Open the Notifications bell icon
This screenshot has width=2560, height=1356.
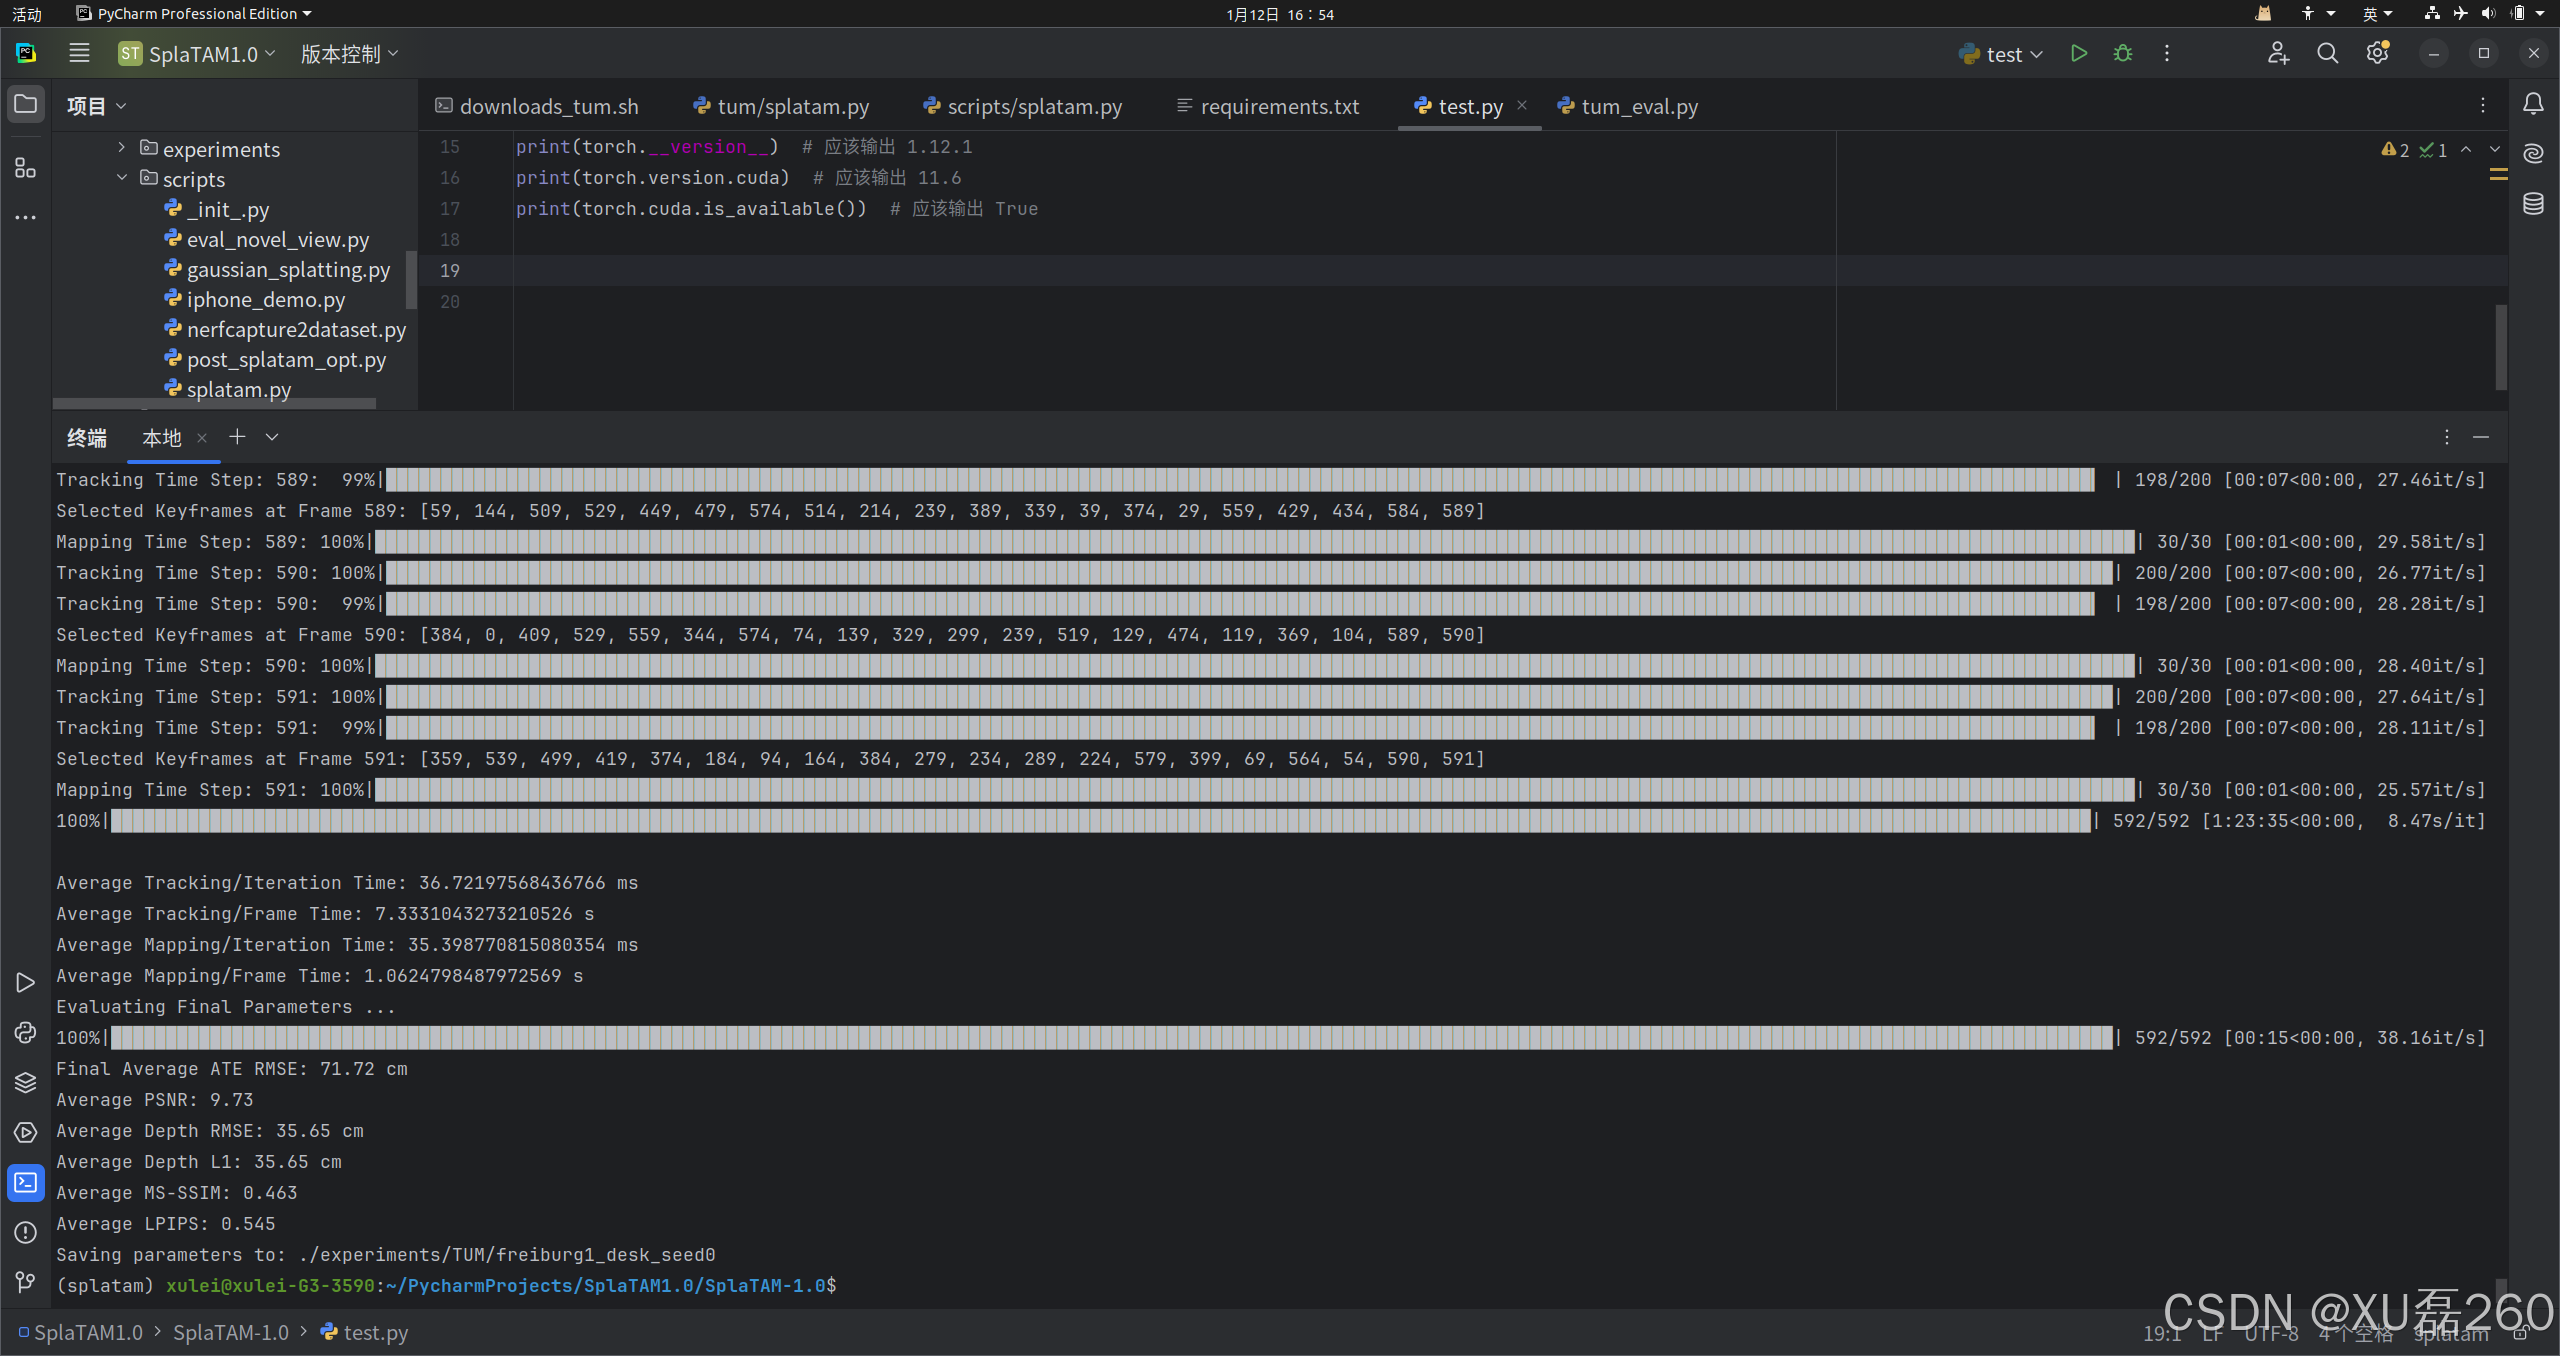(x=2533, y=104)
